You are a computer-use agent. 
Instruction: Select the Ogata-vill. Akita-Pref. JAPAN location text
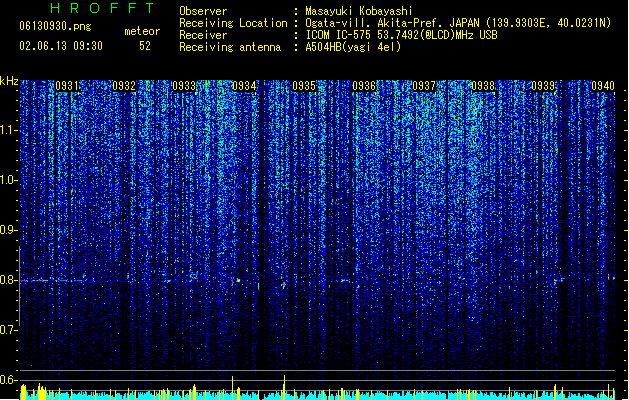click(458, 23)
